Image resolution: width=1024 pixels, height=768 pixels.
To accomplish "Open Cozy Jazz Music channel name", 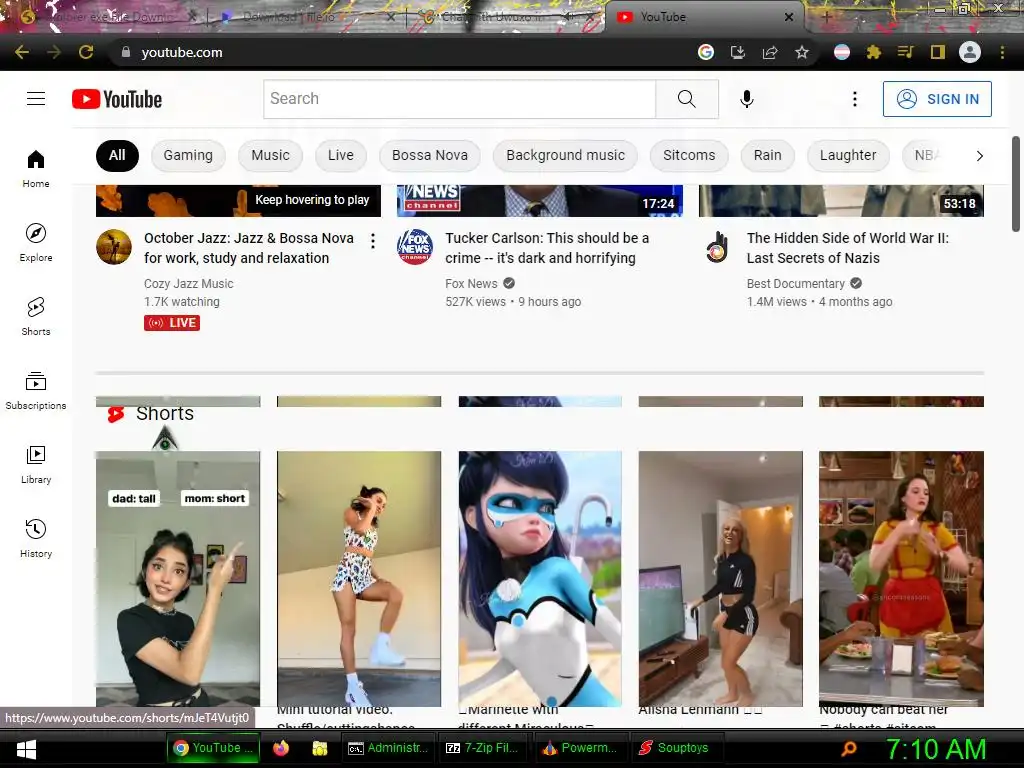I will click(x=189, y=283).
